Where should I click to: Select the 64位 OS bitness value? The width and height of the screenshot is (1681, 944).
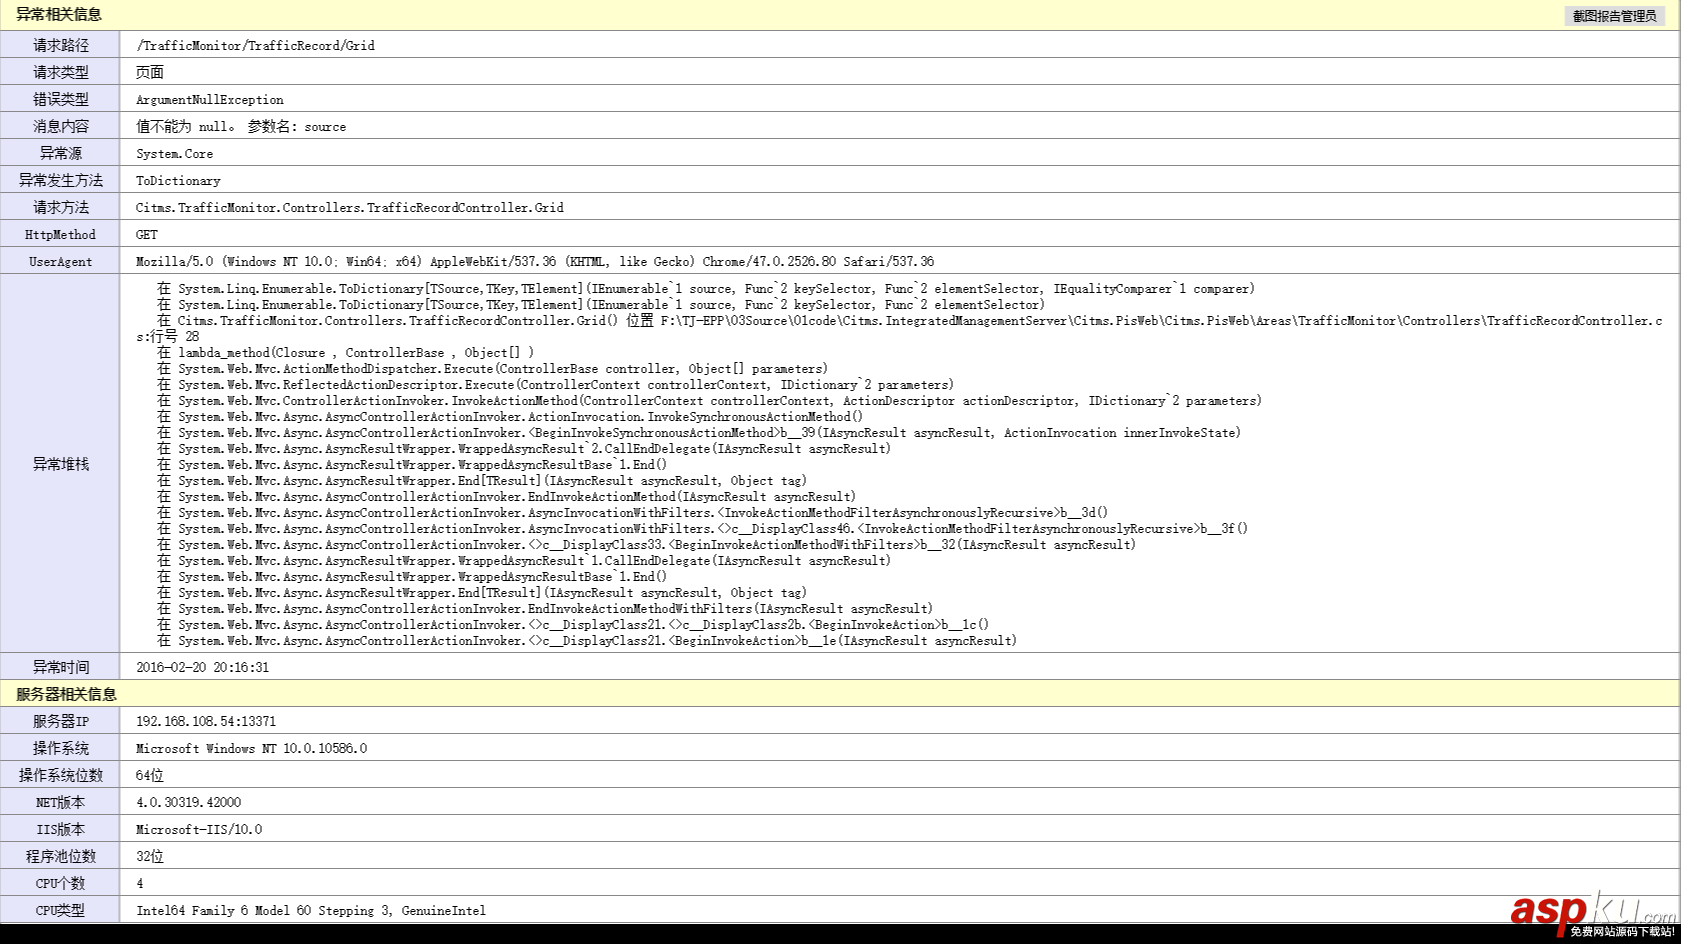(150, 775)
